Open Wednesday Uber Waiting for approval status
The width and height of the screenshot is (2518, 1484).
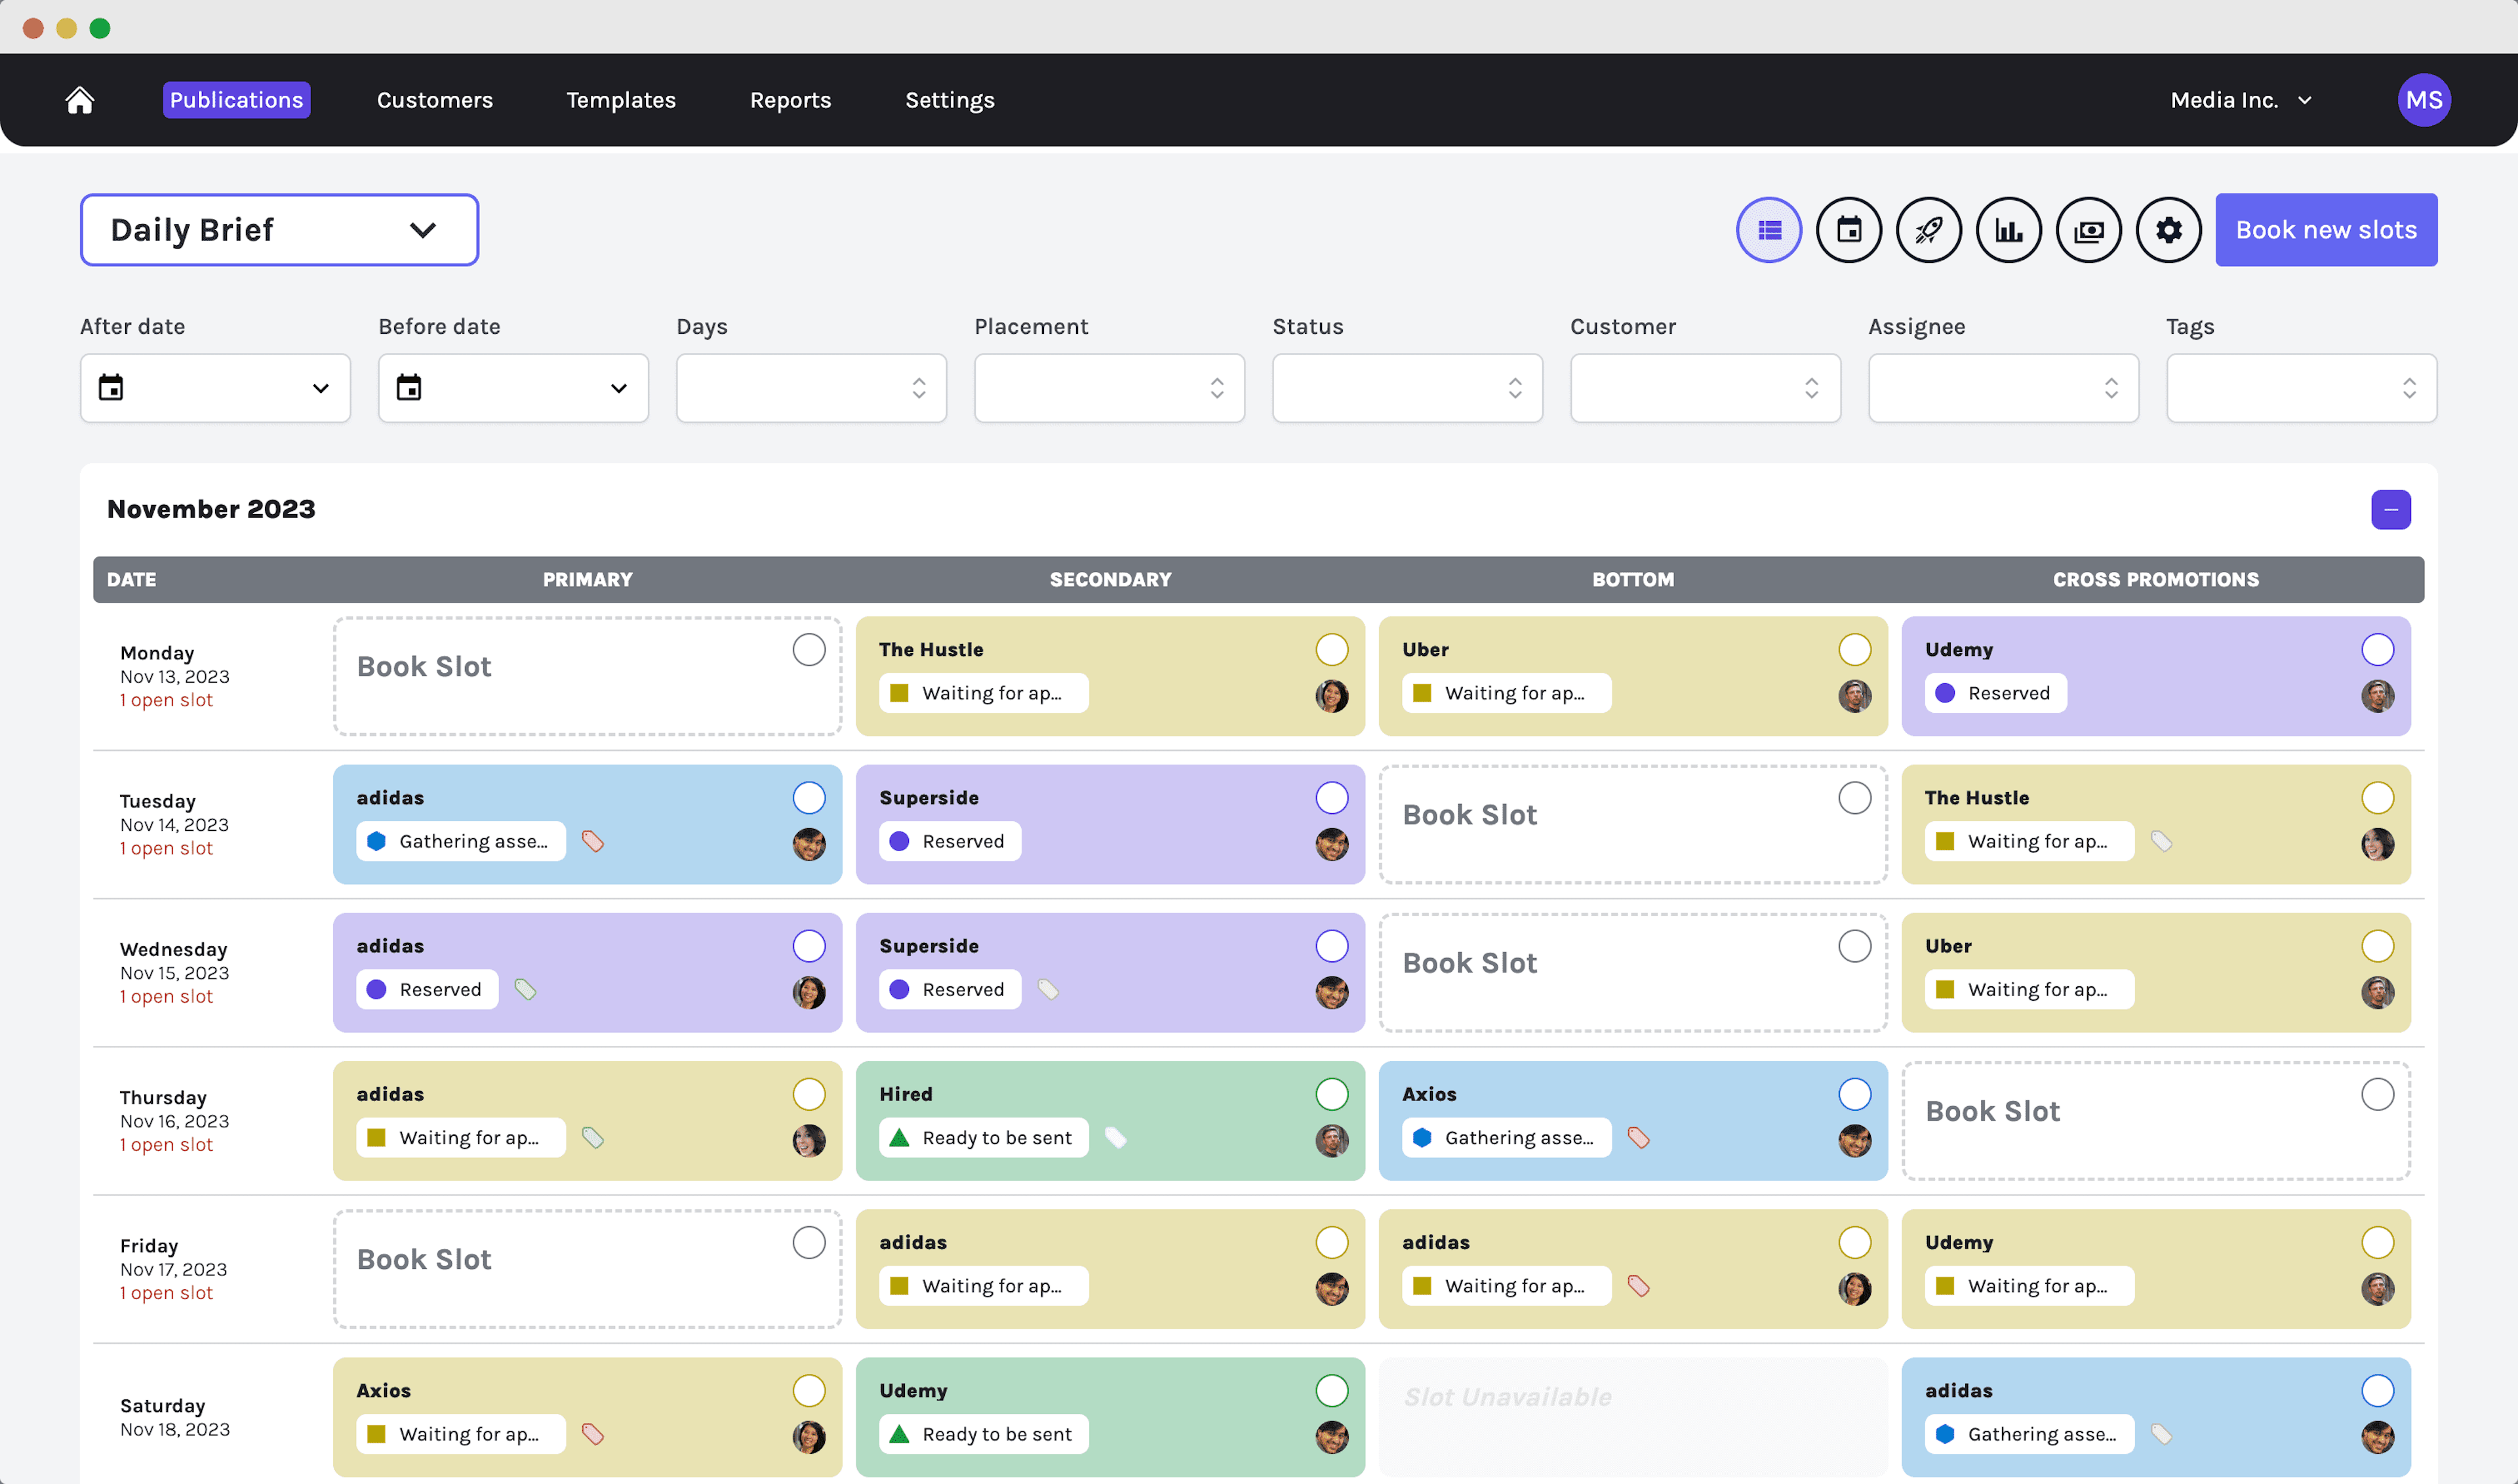2029,989
